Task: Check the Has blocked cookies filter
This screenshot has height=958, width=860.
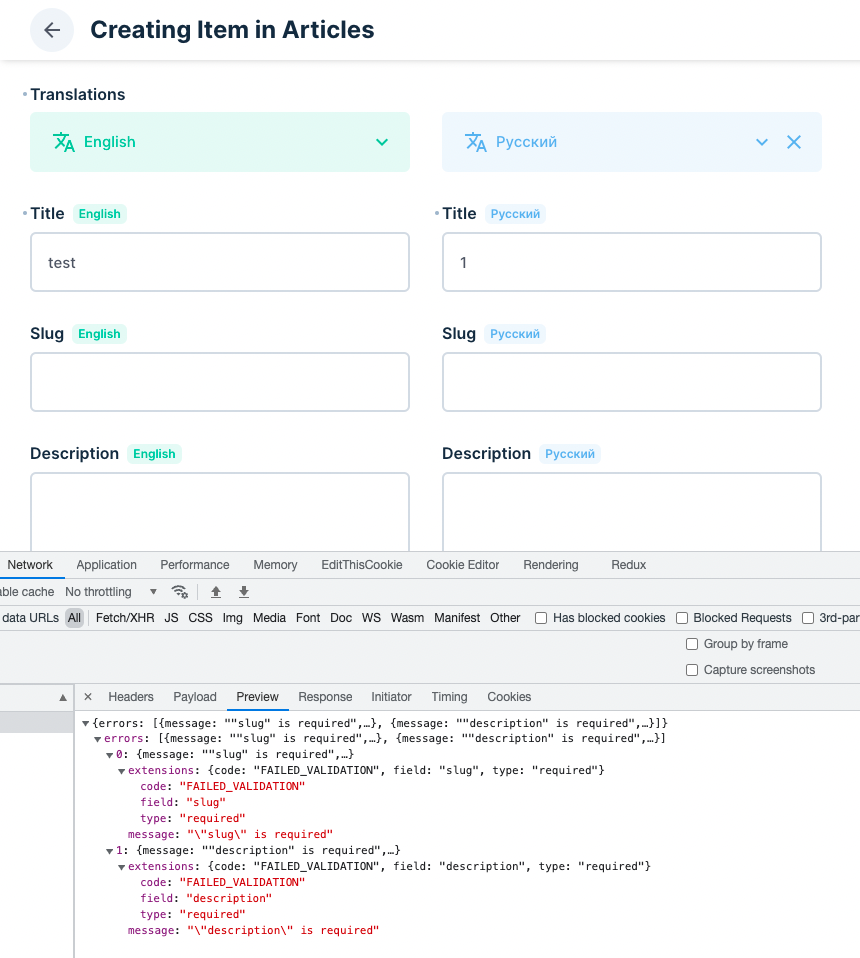Action: pos(540,618)
